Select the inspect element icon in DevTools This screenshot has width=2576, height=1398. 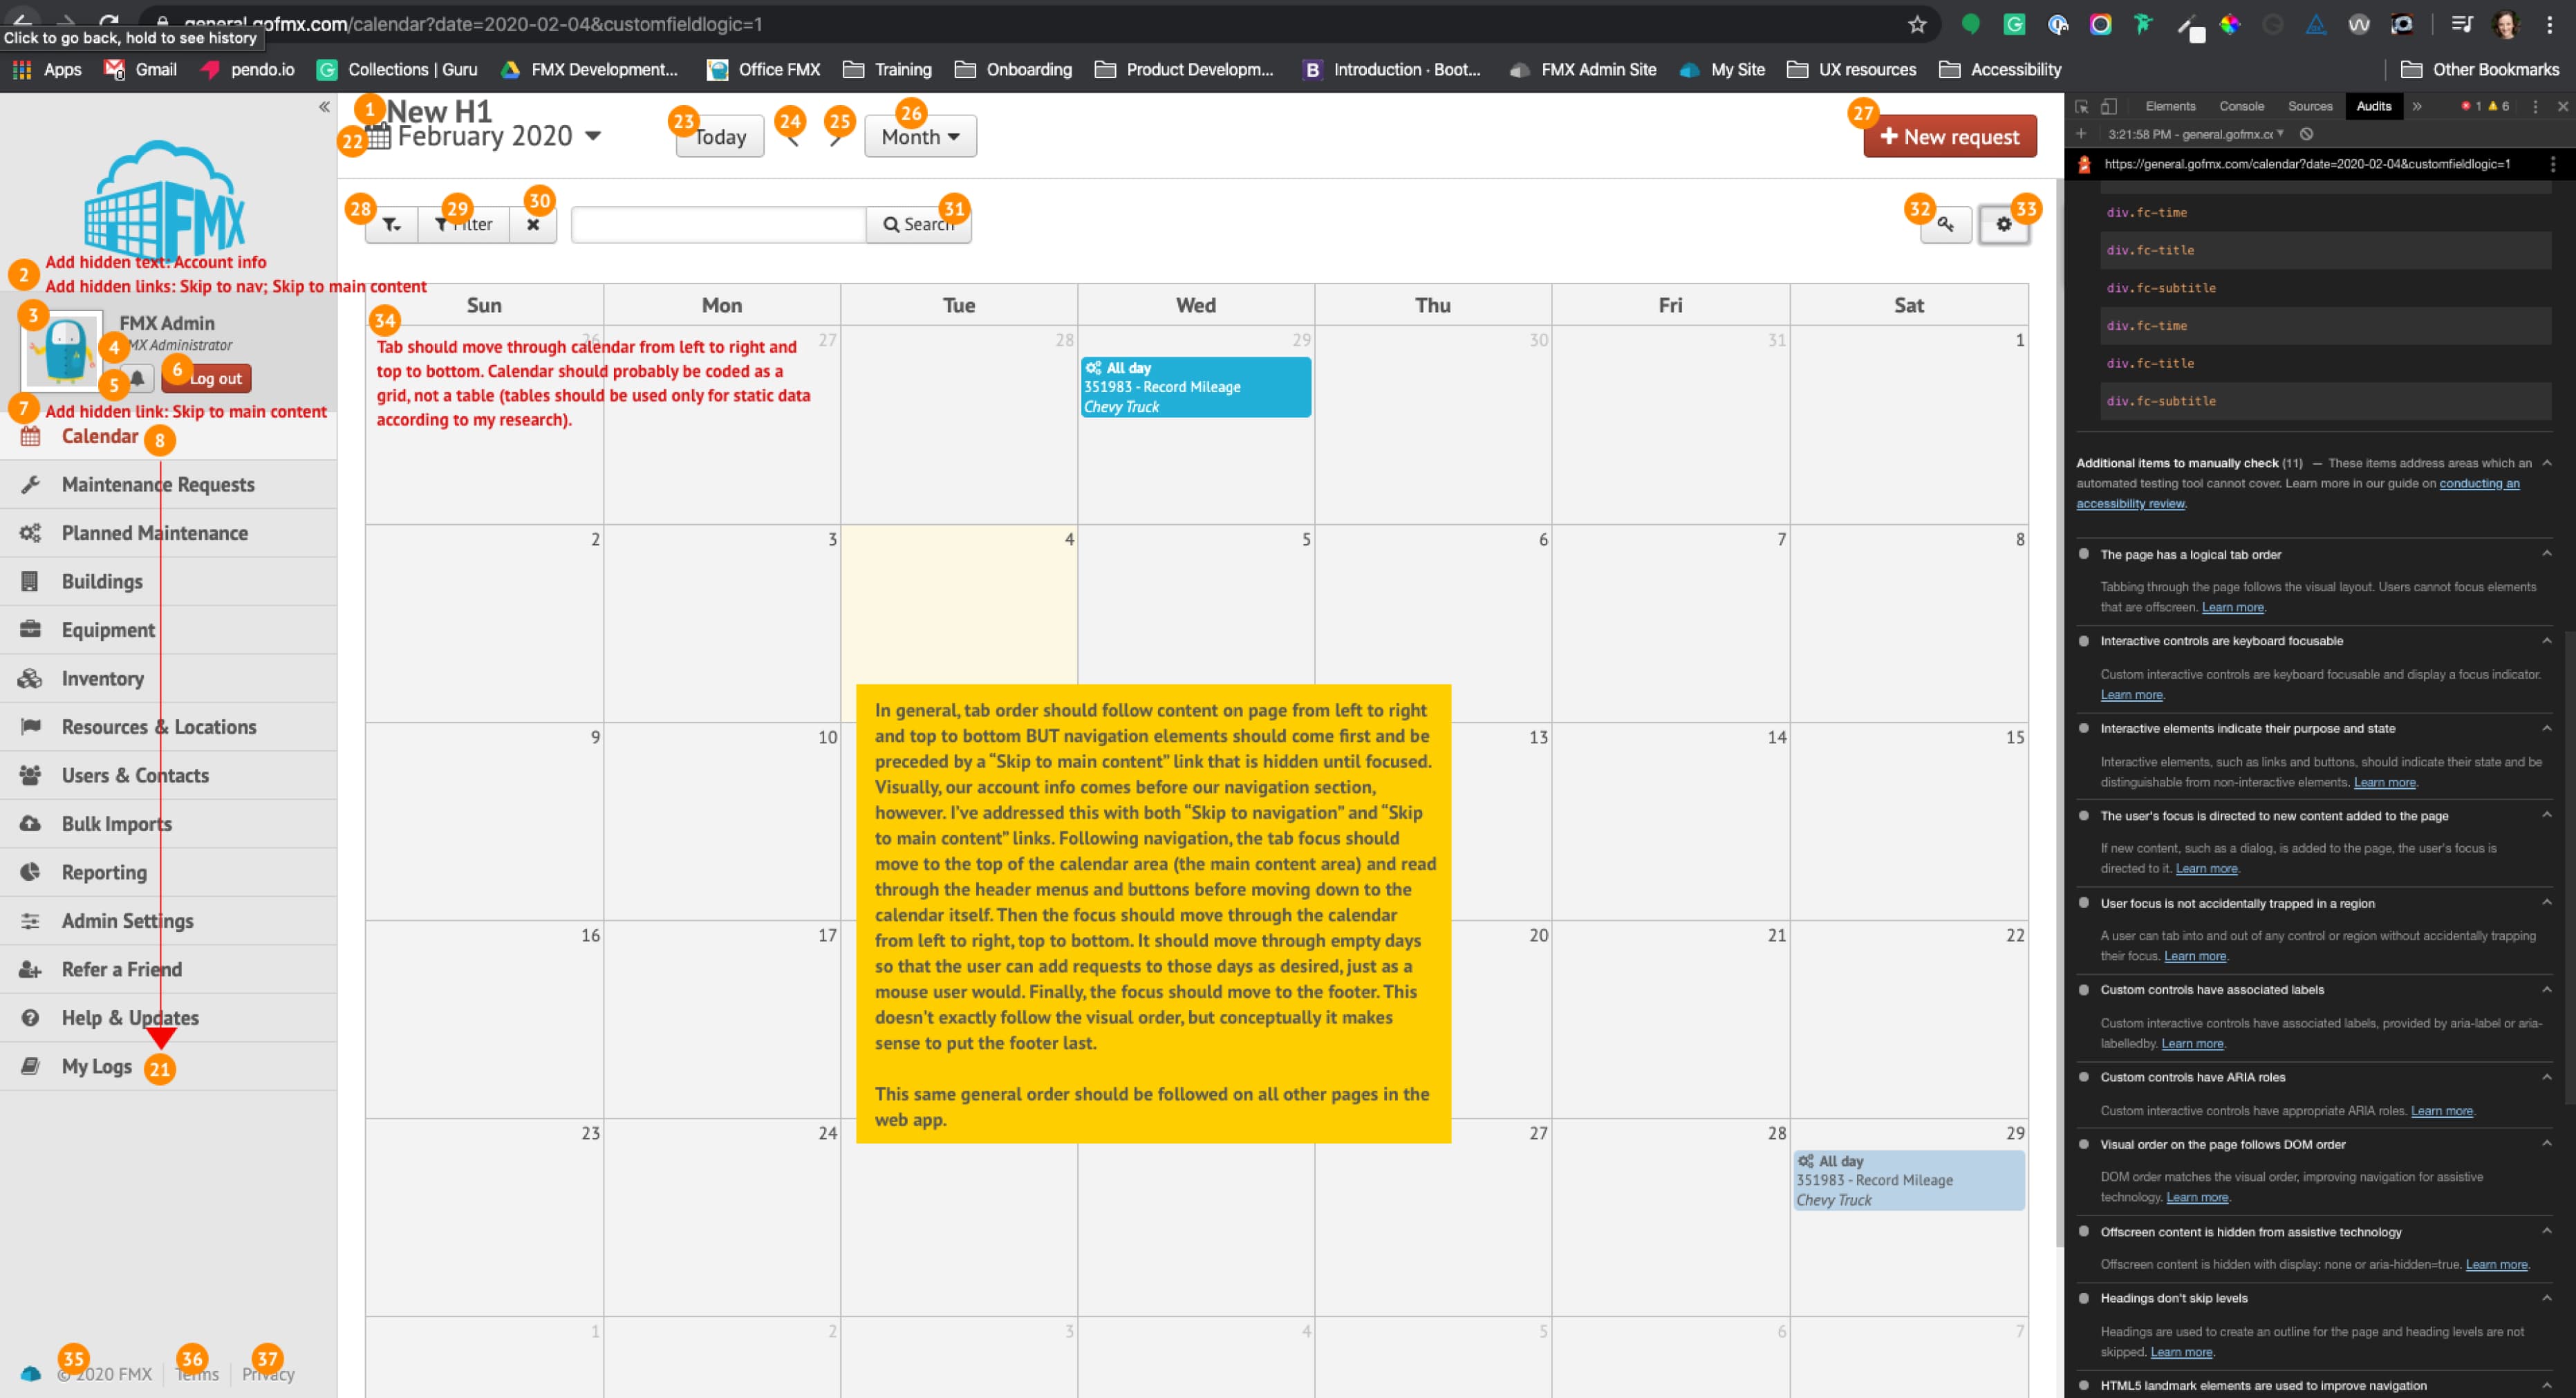point(2081,106)
